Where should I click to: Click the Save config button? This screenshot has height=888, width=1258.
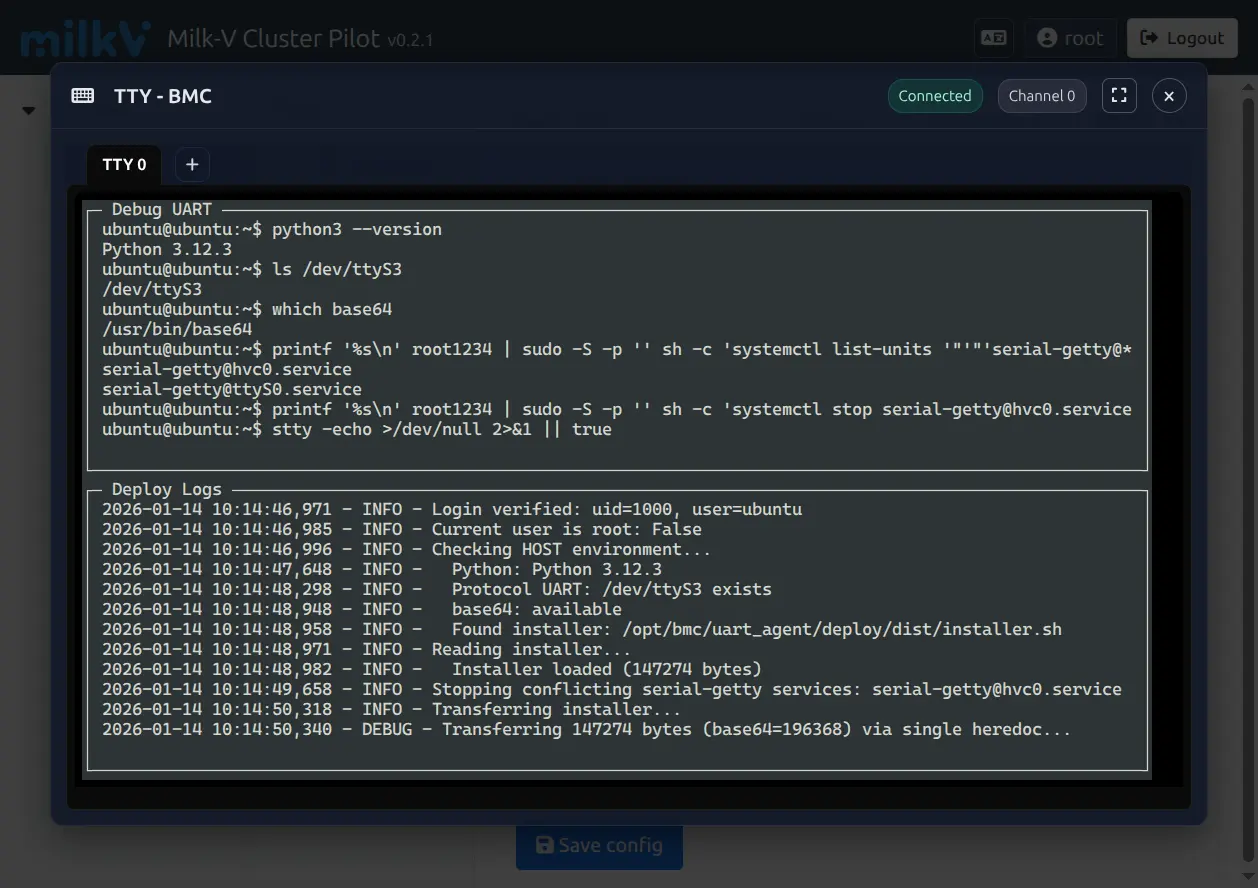599,846
